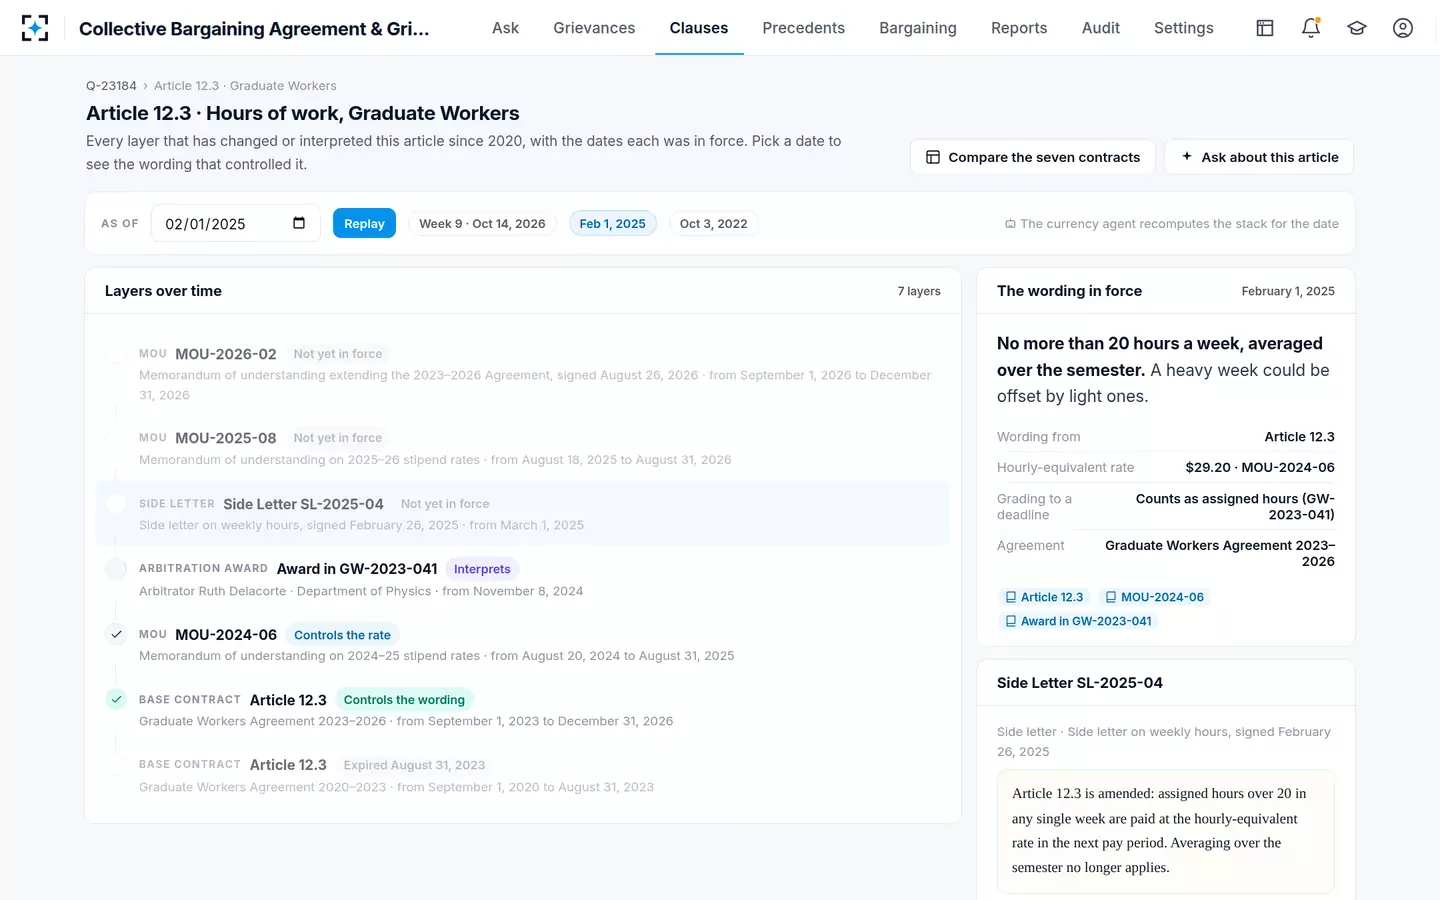Click the checkmark marker beside MOU-2024-06

116,634
